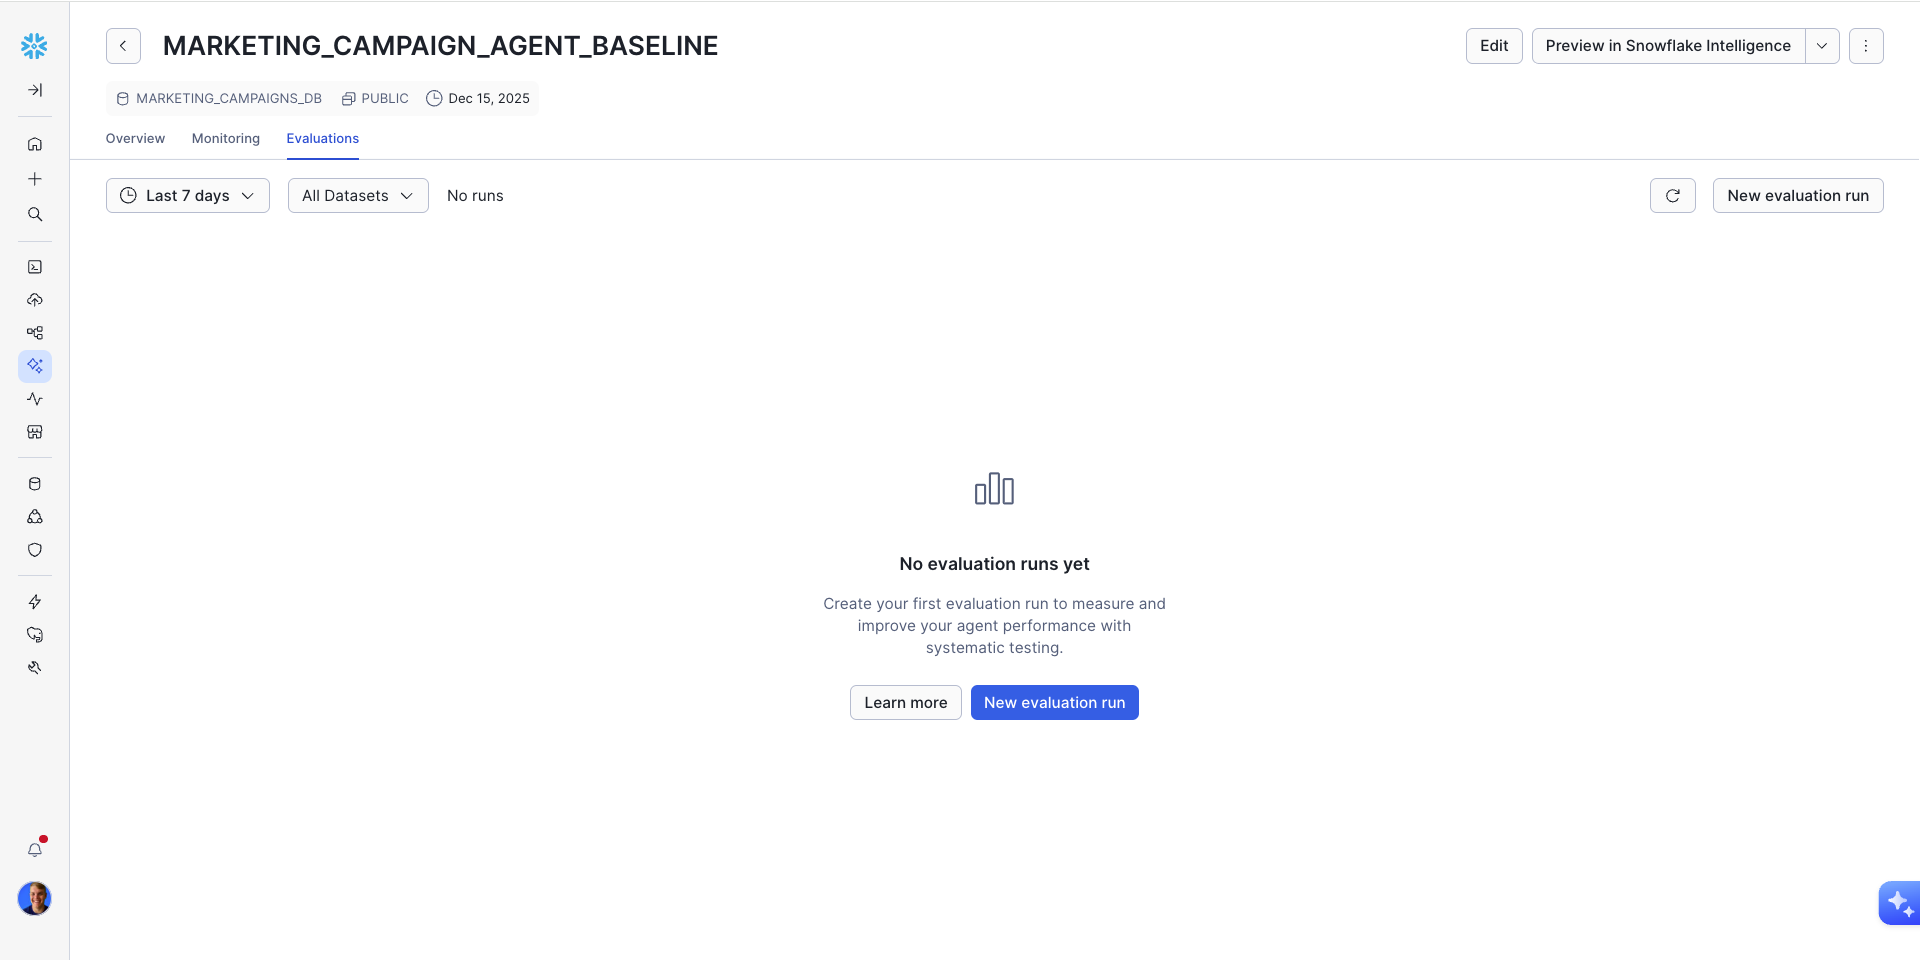Click the Marketplace storefront icon

coord(35,432)
